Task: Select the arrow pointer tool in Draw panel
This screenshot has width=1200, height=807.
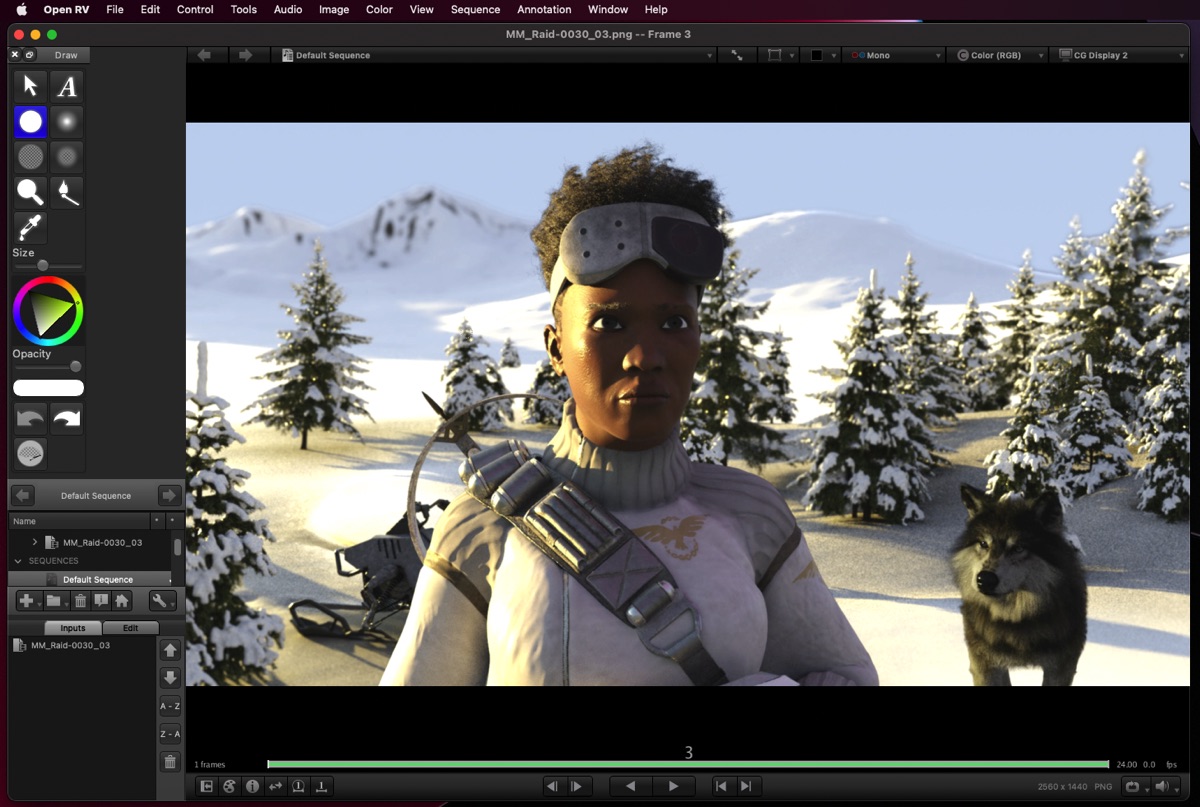Action: coord(31,86)
